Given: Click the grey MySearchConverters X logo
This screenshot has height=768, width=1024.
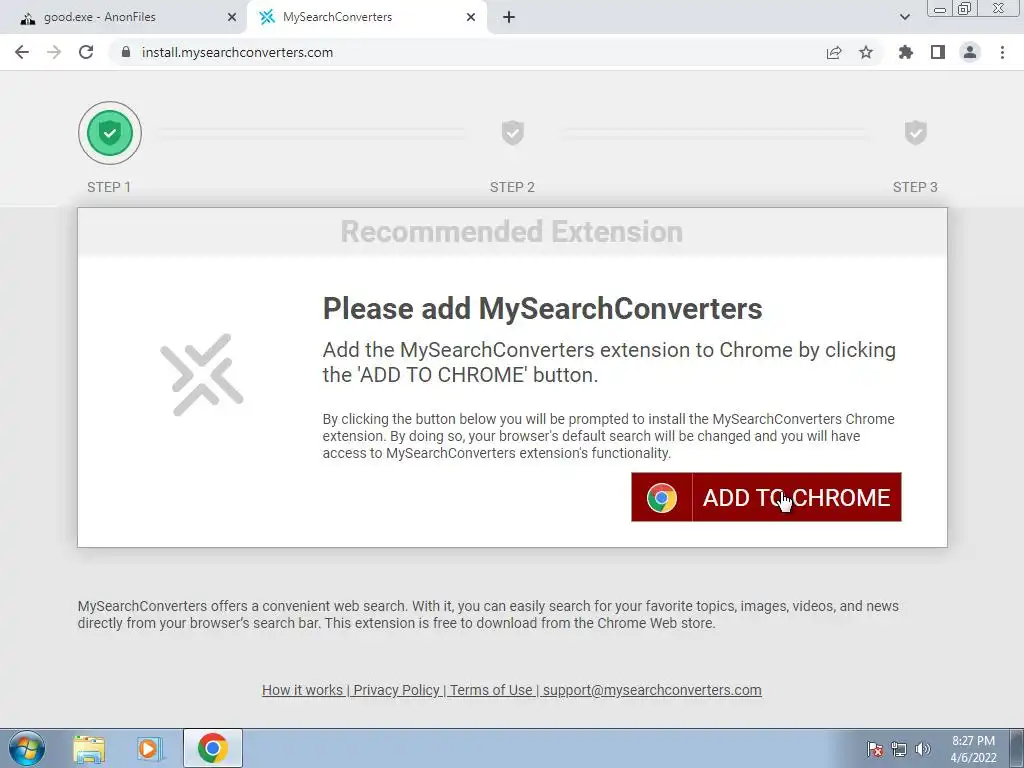Looking at the screenshot, I should pos(202,375).
